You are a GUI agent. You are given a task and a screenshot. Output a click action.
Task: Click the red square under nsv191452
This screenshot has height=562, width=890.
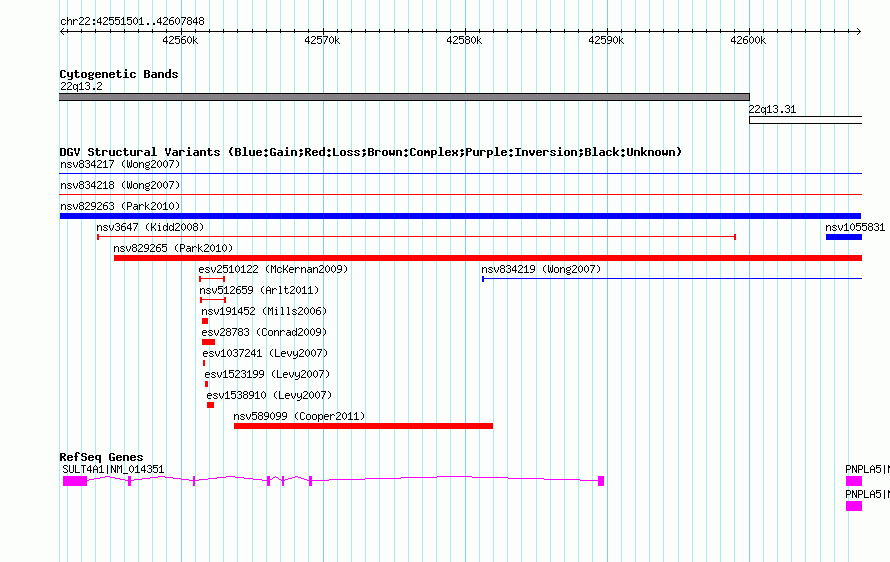(x=205, y=321)
